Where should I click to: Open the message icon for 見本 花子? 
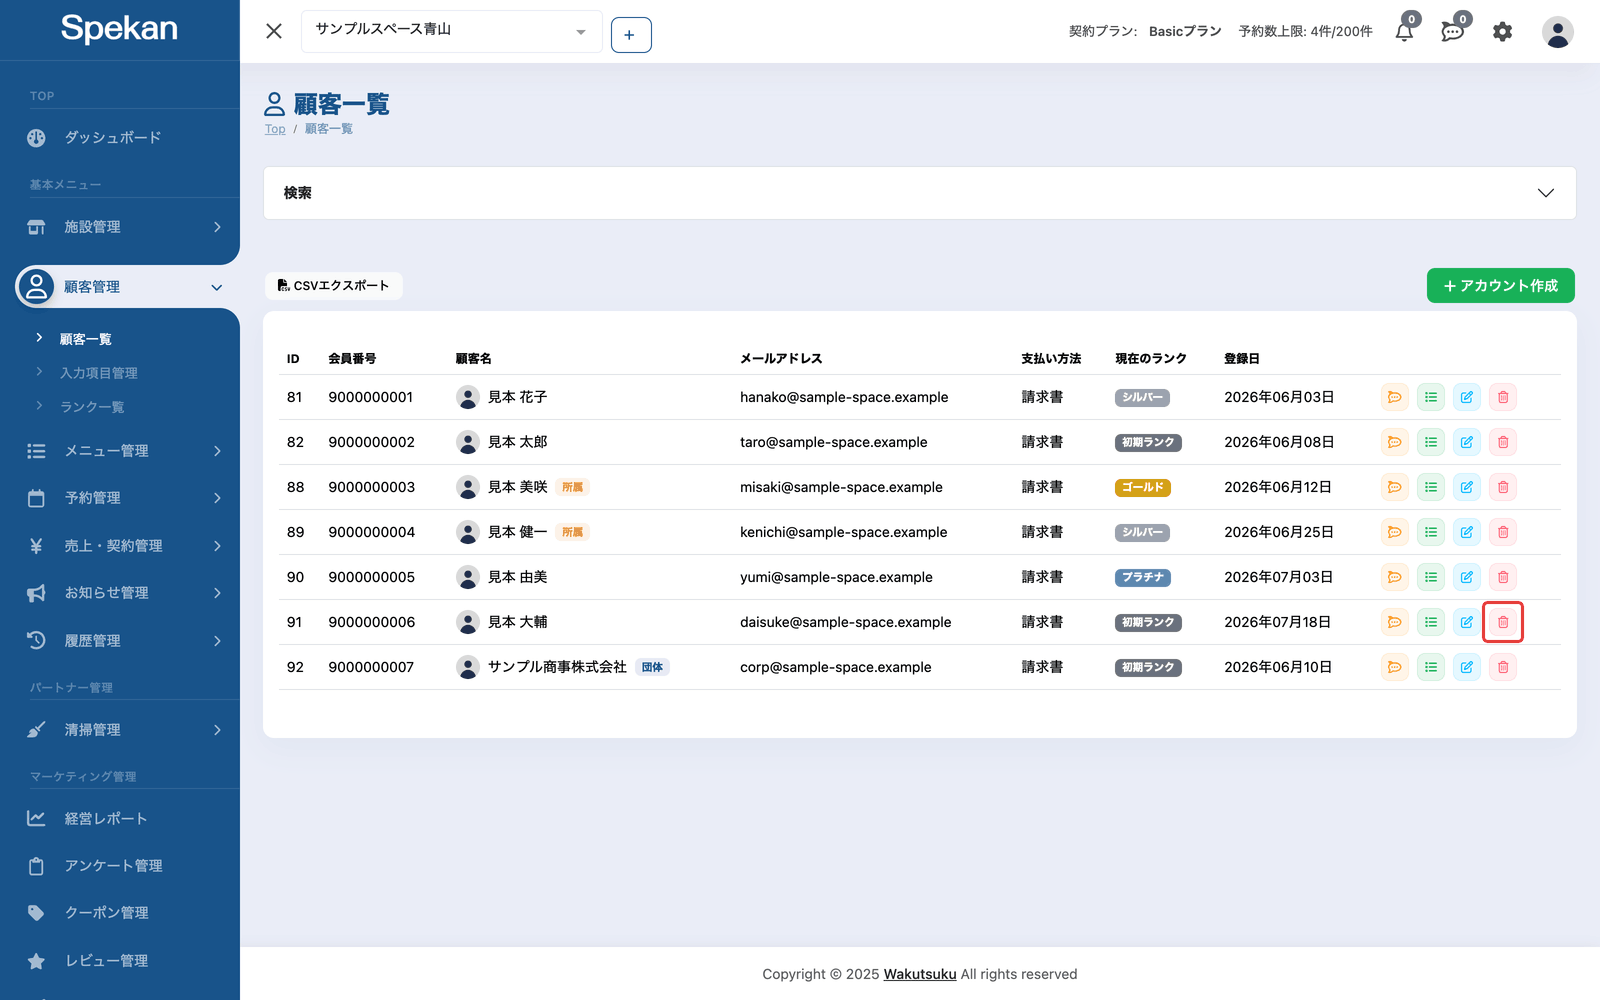(1395, 397)
